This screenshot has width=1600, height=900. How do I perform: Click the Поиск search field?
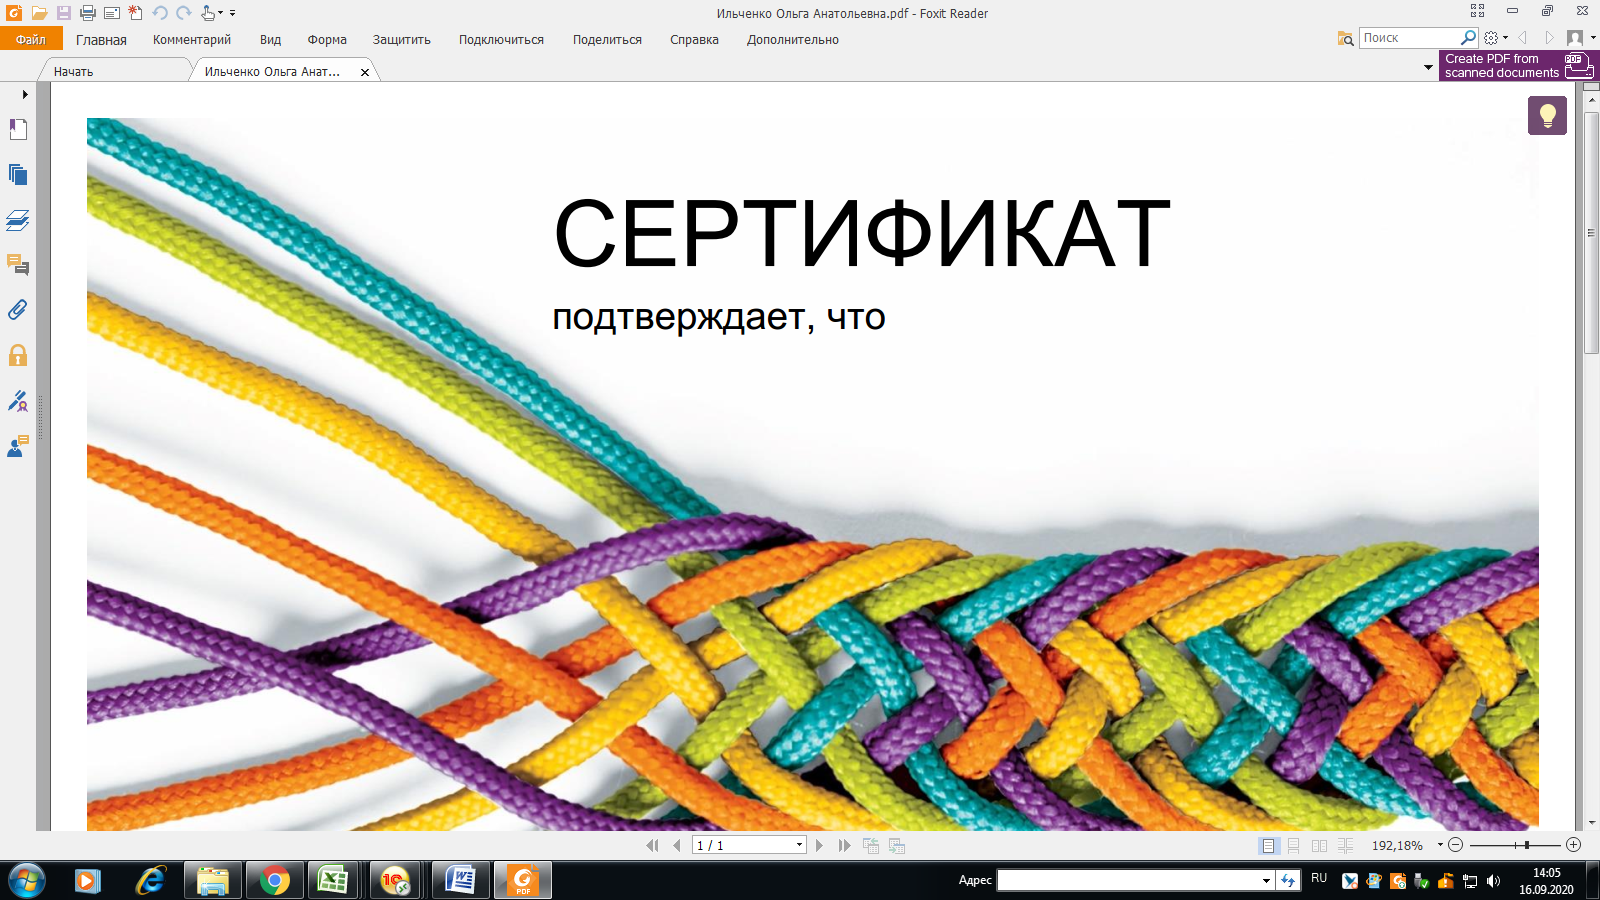pyautogui.click(x=1409, y=38)
